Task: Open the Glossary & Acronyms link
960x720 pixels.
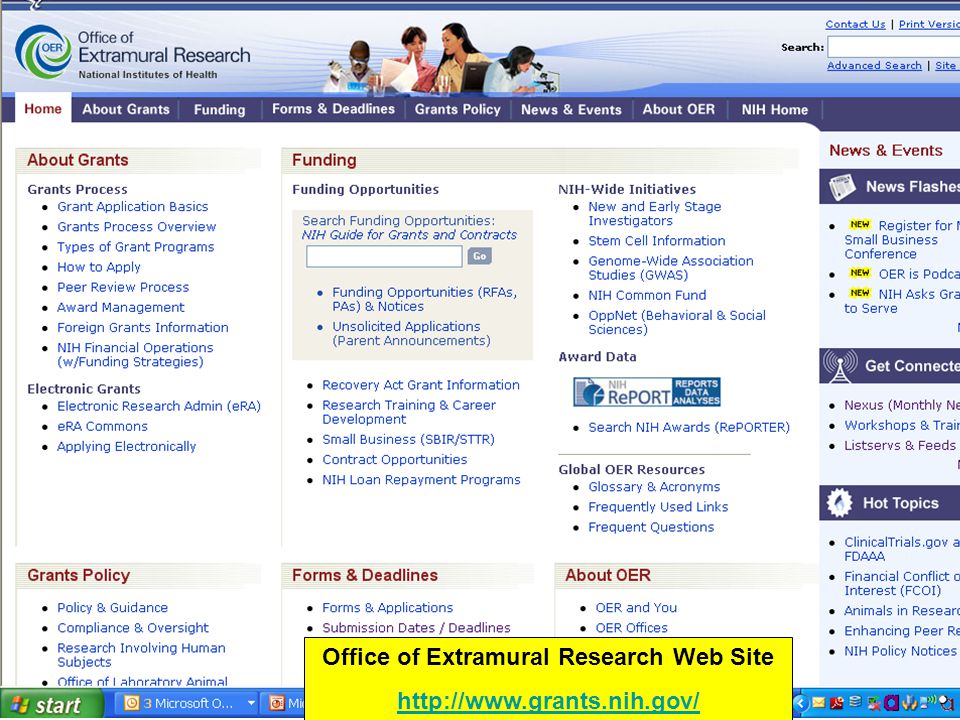Action: click(x=654, y=487)
